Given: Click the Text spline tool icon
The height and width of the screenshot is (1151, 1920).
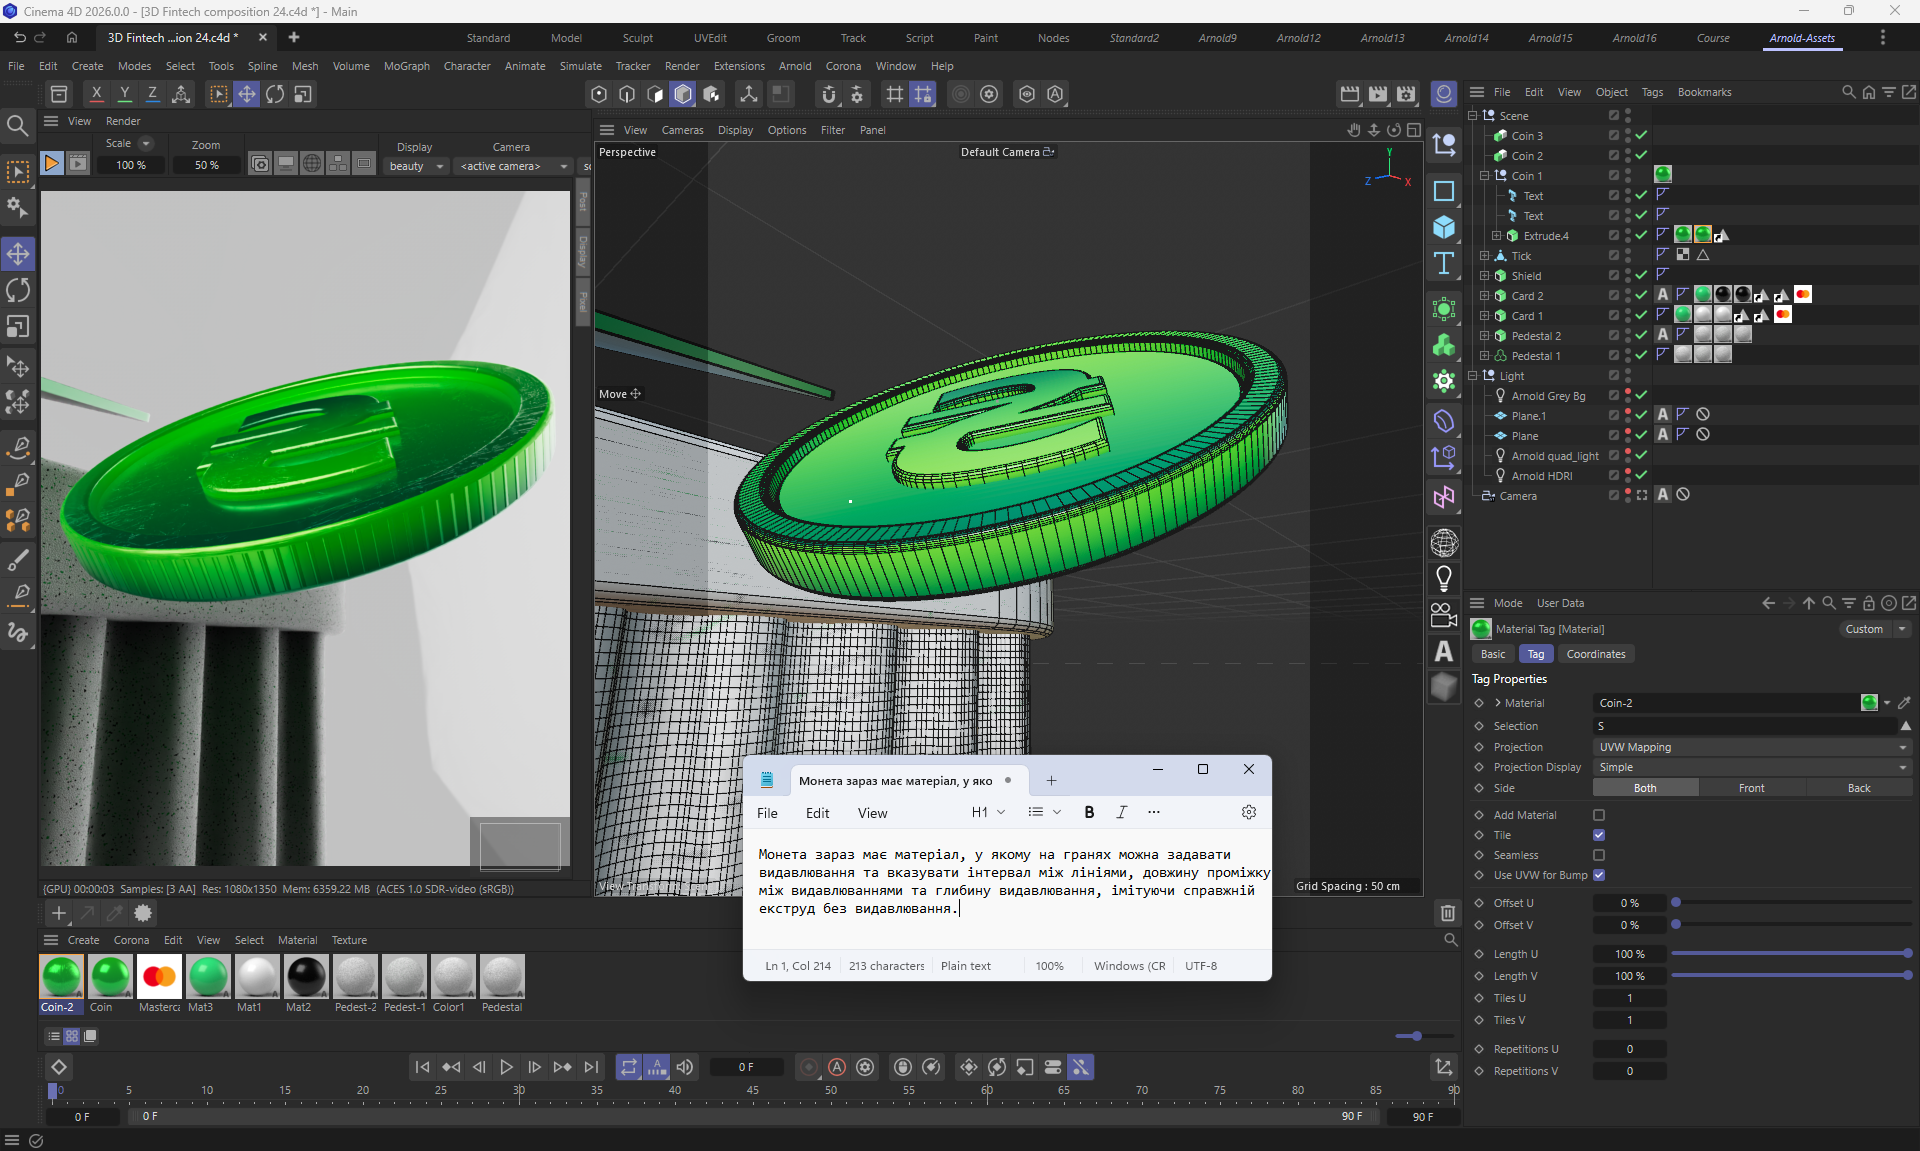Looking at the screenshot, I should 1443,264.
